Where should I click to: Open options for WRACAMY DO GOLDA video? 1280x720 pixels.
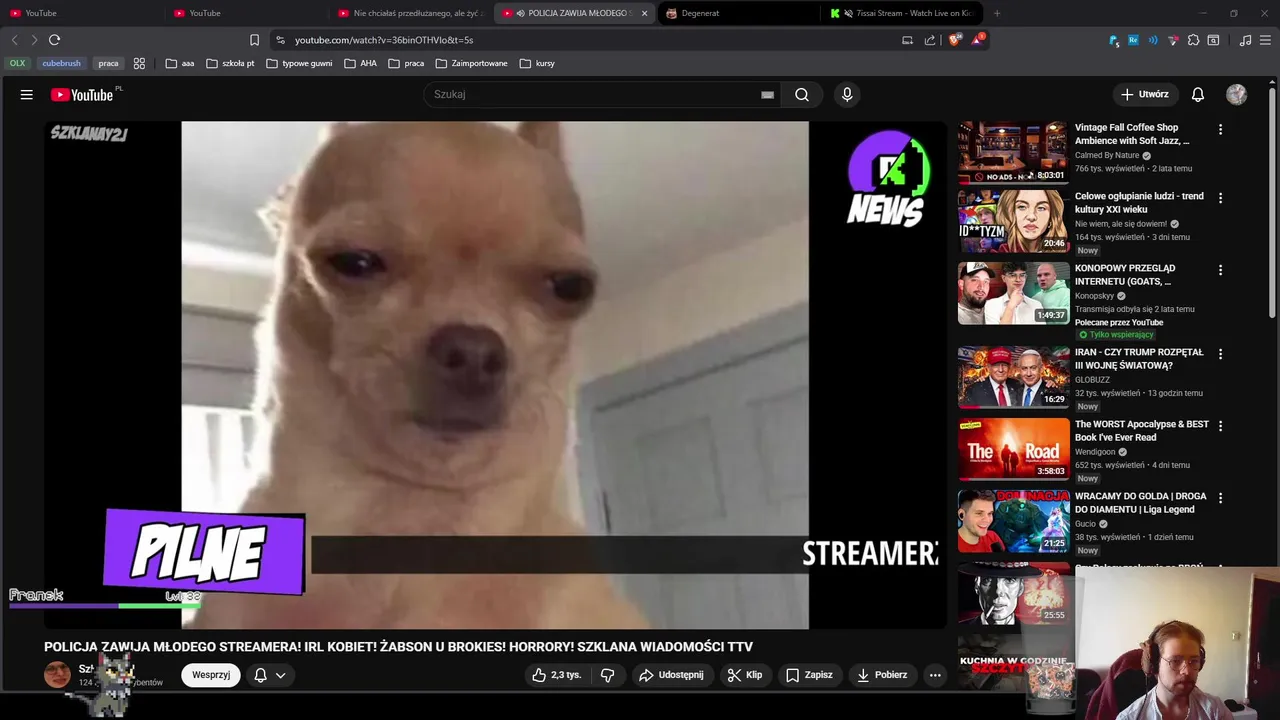click(1220, 498)
